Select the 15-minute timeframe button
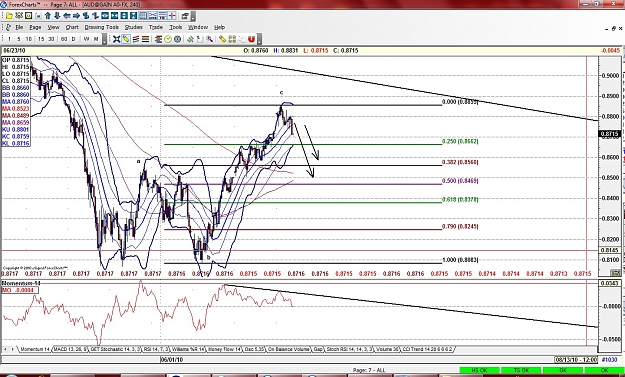The width and height of the screenshot is (625, 377). [41, 39]
